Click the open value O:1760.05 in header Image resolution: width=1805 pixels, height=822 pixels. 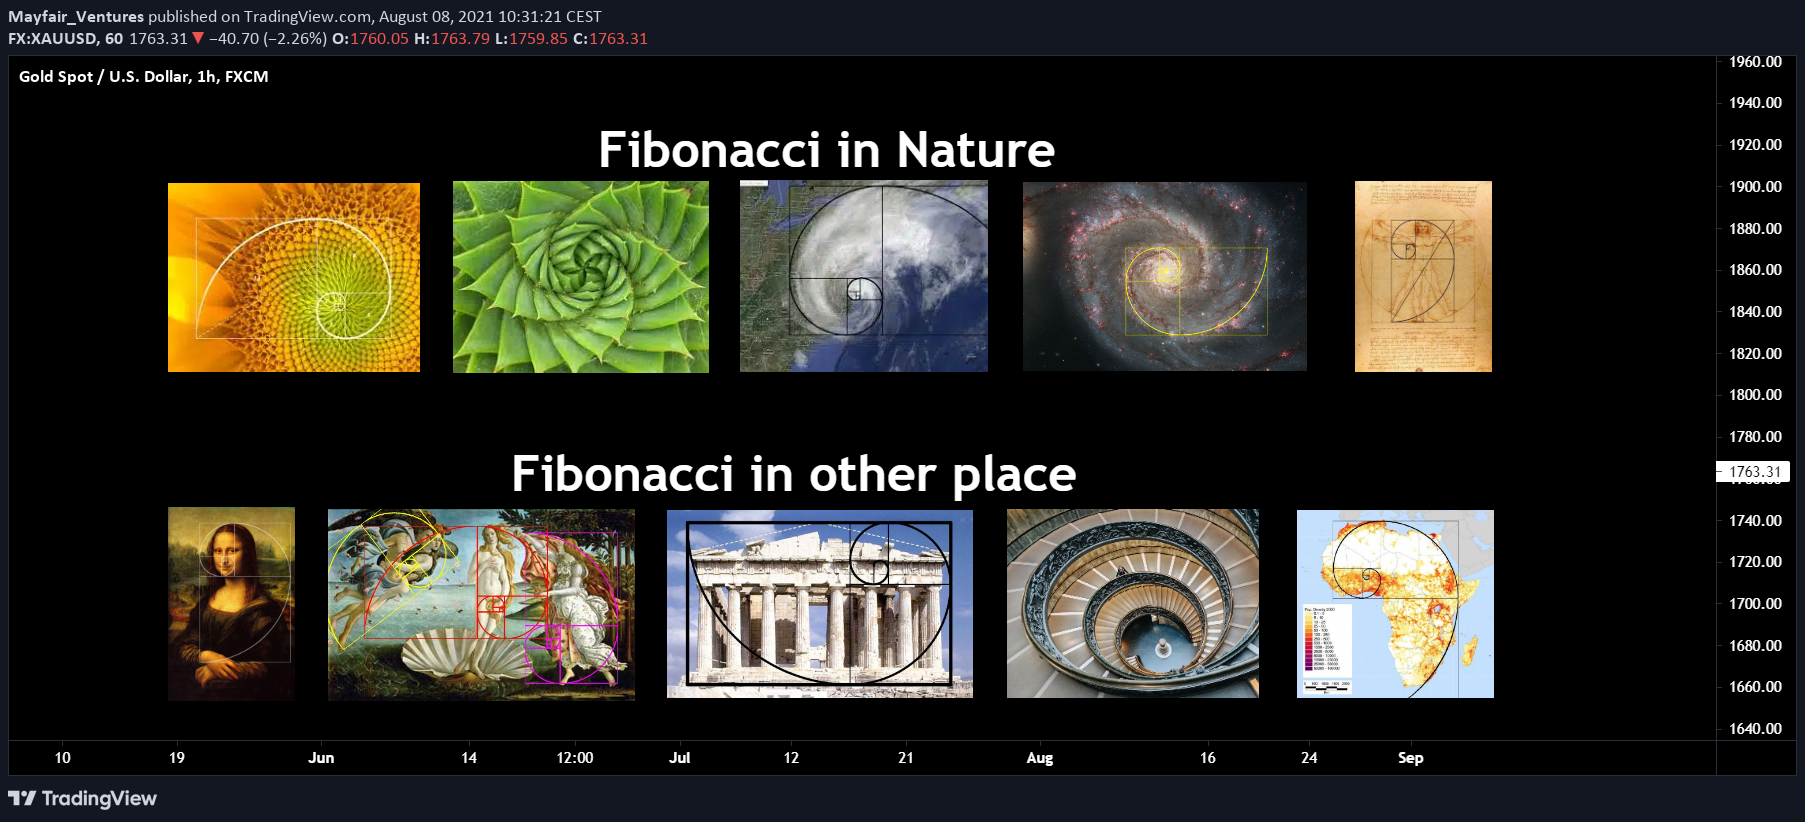pyautogui.click(x=370, y=39)
